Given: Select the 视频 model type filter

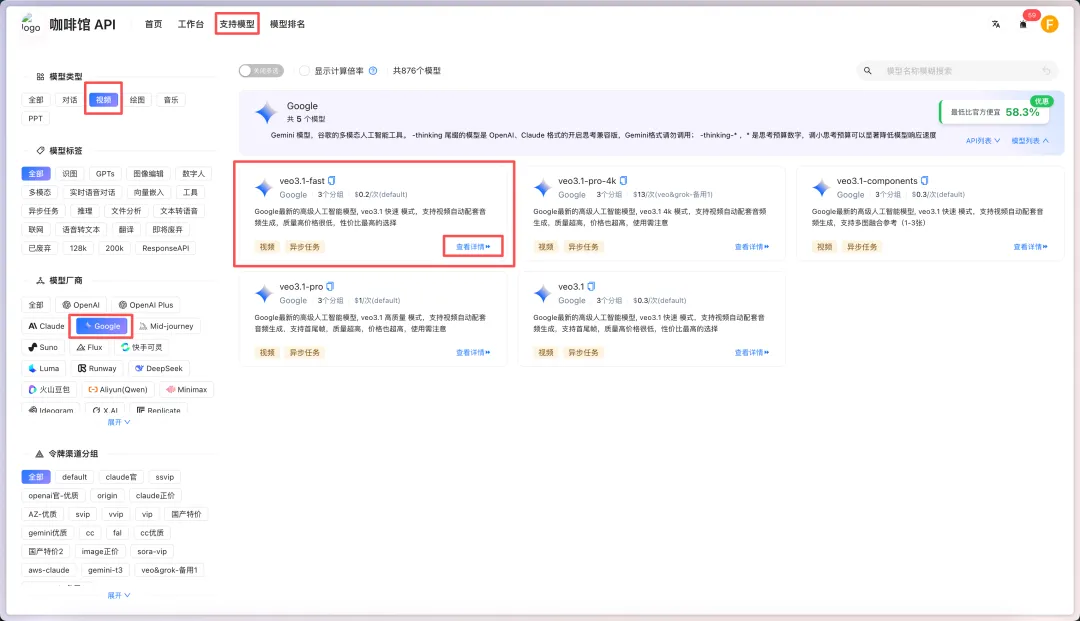Looking at the screenshot, I should pos(103,100).
